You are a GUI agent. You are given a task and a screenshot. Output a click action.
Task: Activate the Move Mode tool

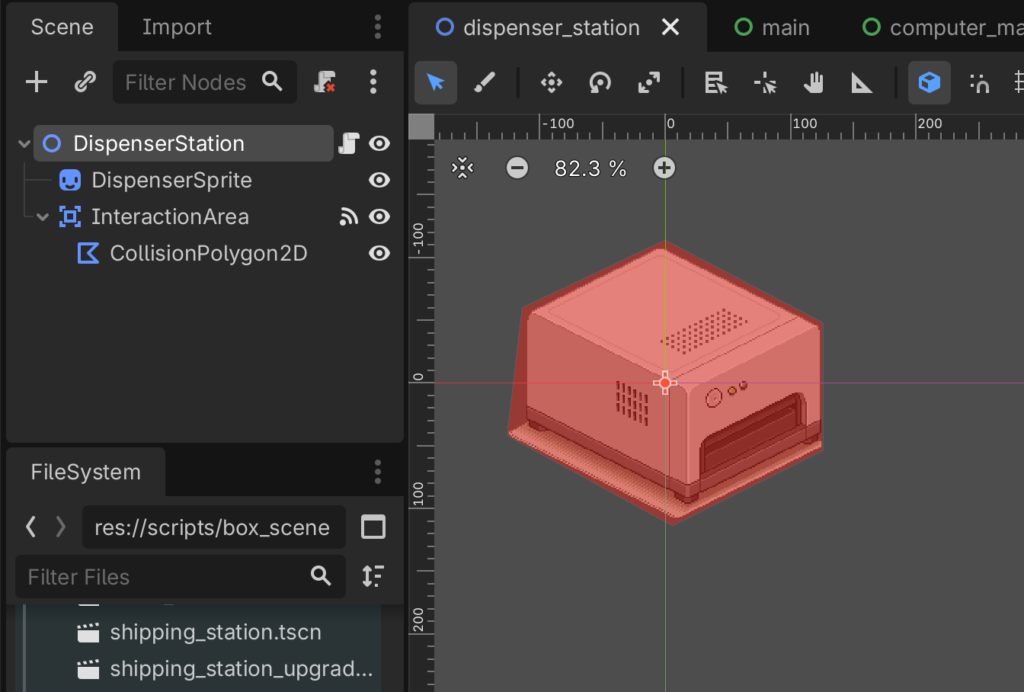click(x=552, y=83)
